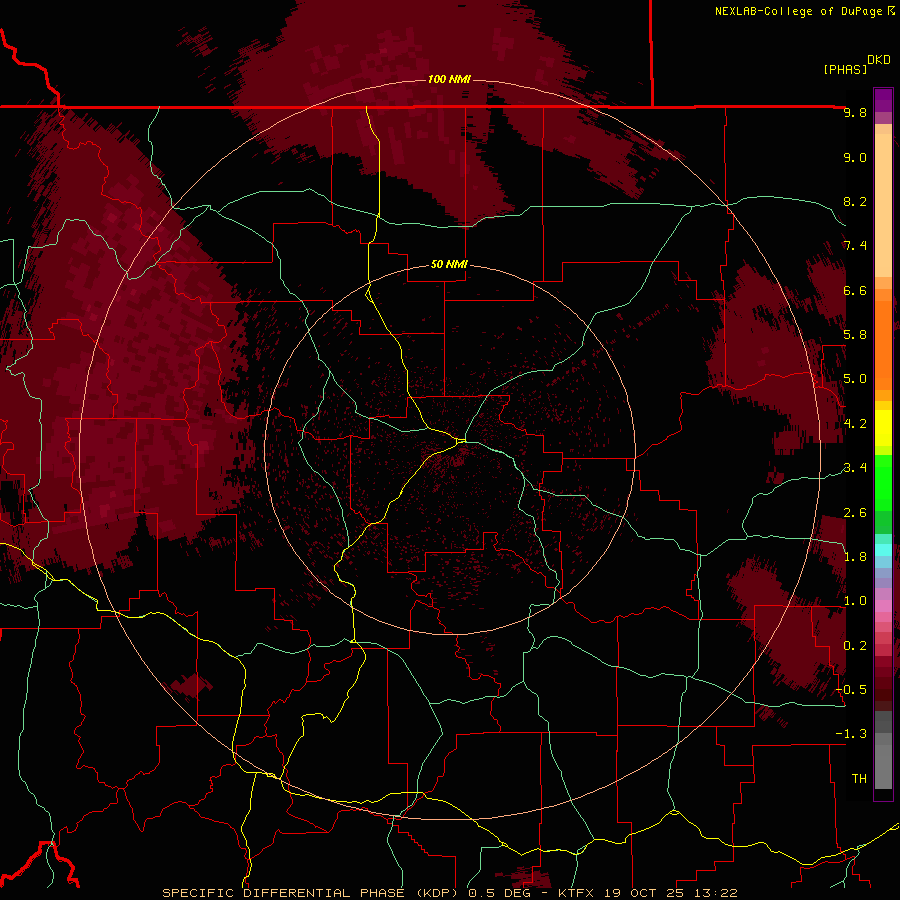
Task: Pick the yellow segment of color bar
Action: point(883,428)
